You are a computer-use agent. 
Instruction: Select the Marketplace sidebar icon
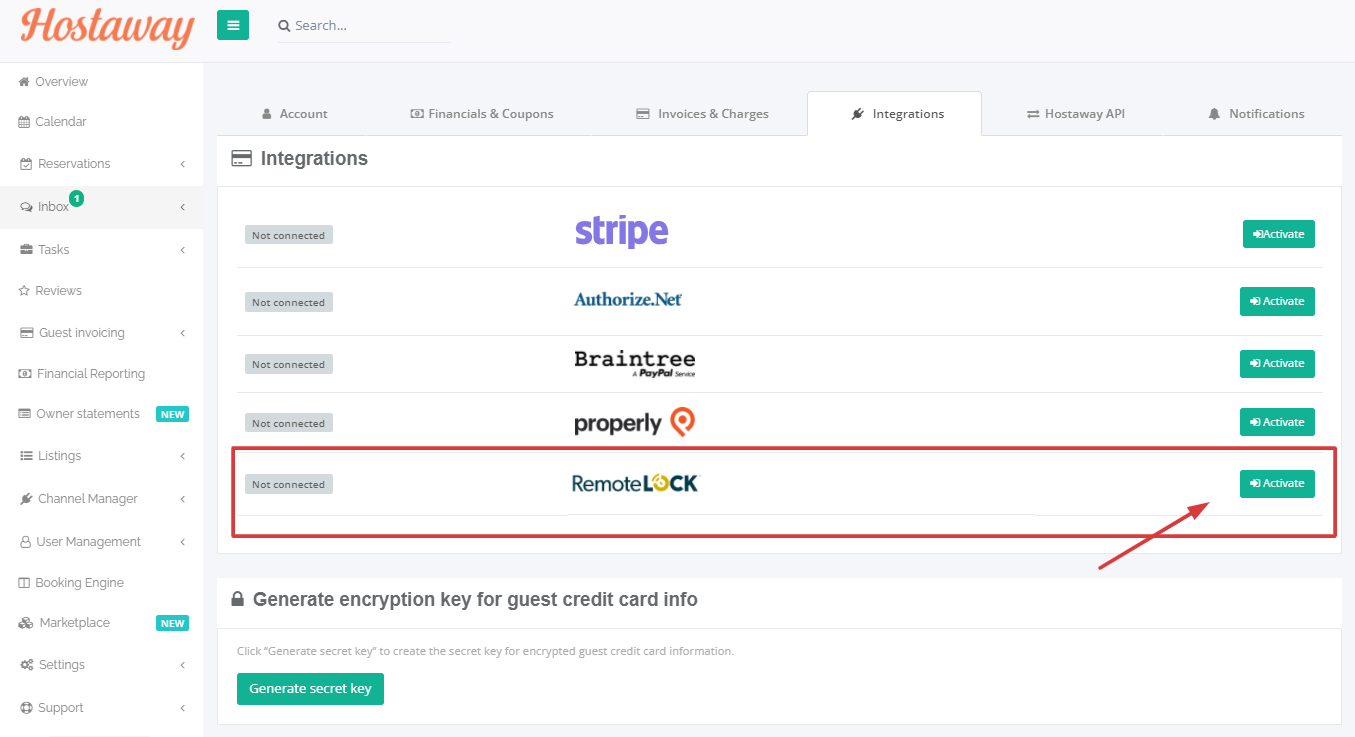(23, 622)
